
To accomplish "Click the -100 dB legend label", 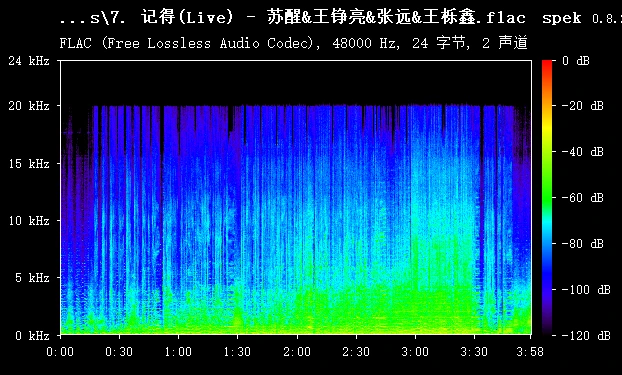I will [x=586, y=290].
